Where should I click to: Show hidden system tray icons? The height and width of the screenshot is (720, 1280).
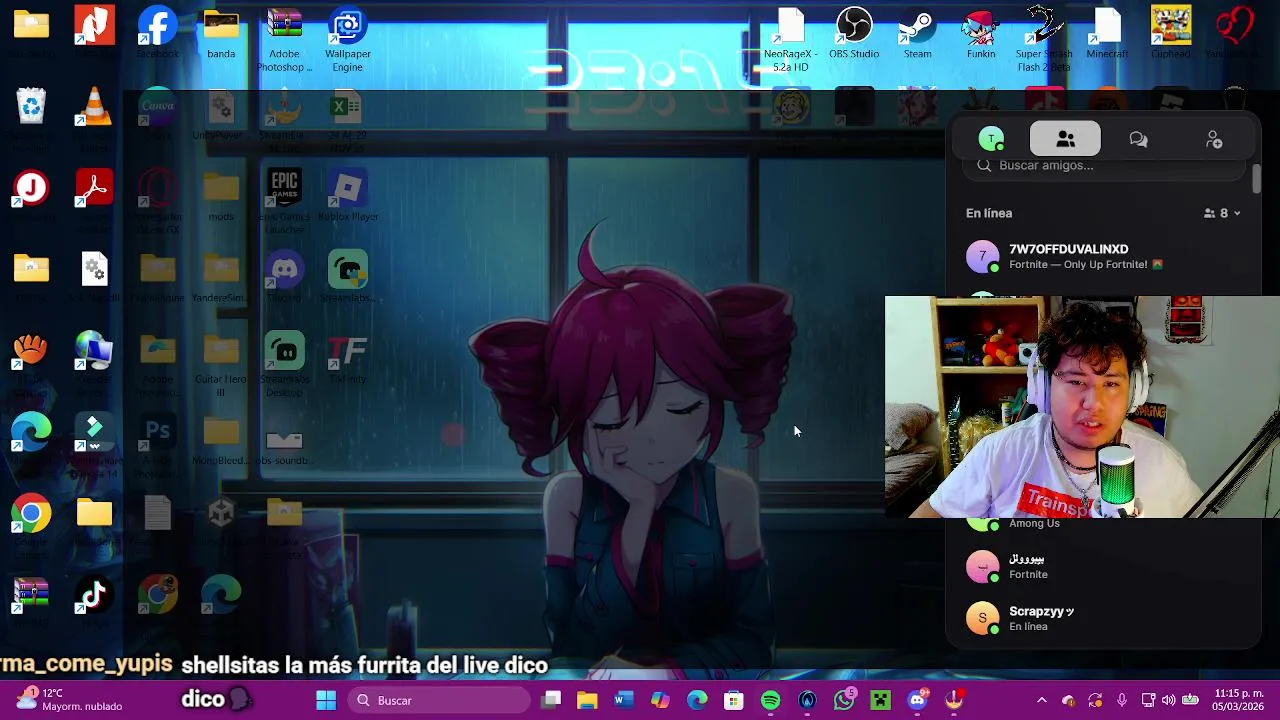pyautogui.click(x=1041, y=700)
